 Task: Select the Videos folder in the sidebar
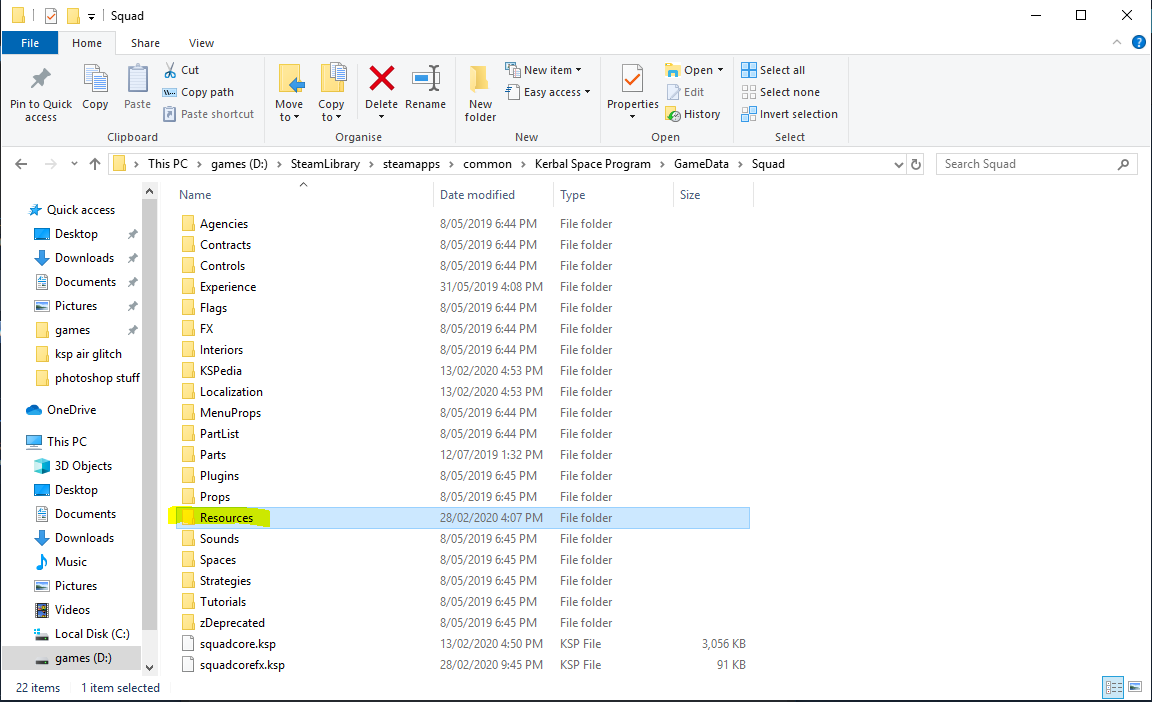tap(62, 609)
